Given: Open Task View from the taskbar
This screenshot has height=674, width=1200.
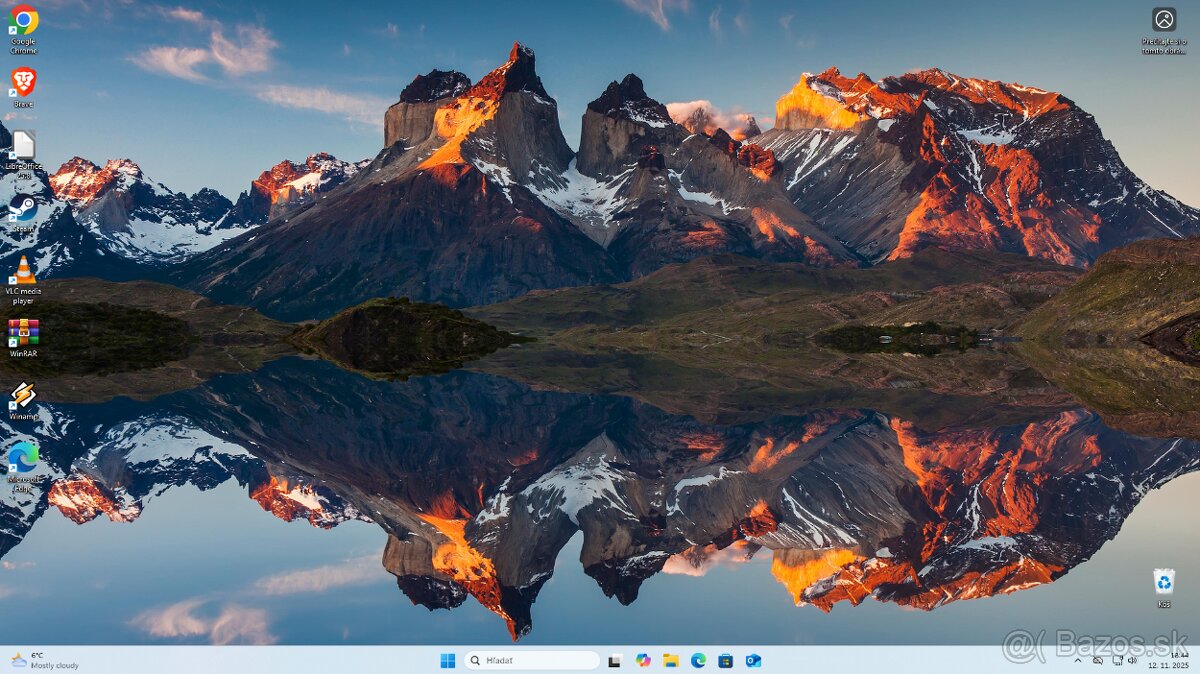Looking at the screenshot, I should (x=615, y=661).
